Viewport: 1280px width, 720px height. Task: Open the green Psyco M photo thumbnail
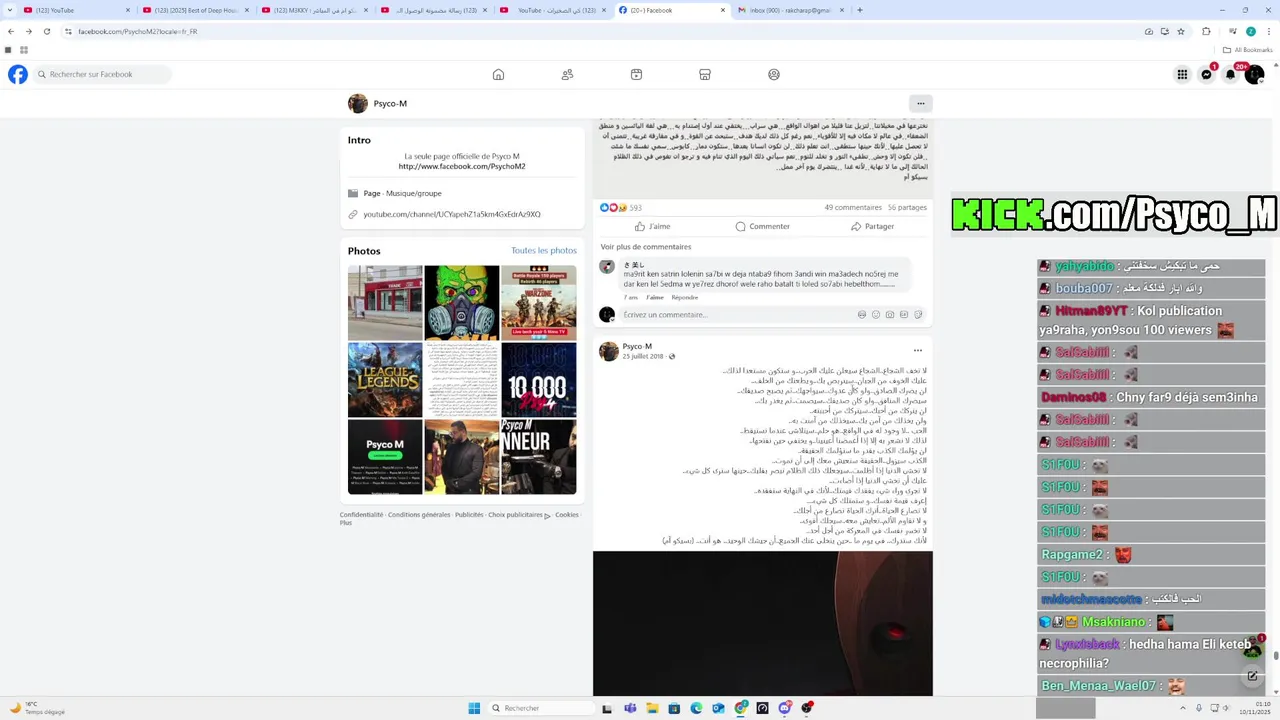[x=385, y=456]
